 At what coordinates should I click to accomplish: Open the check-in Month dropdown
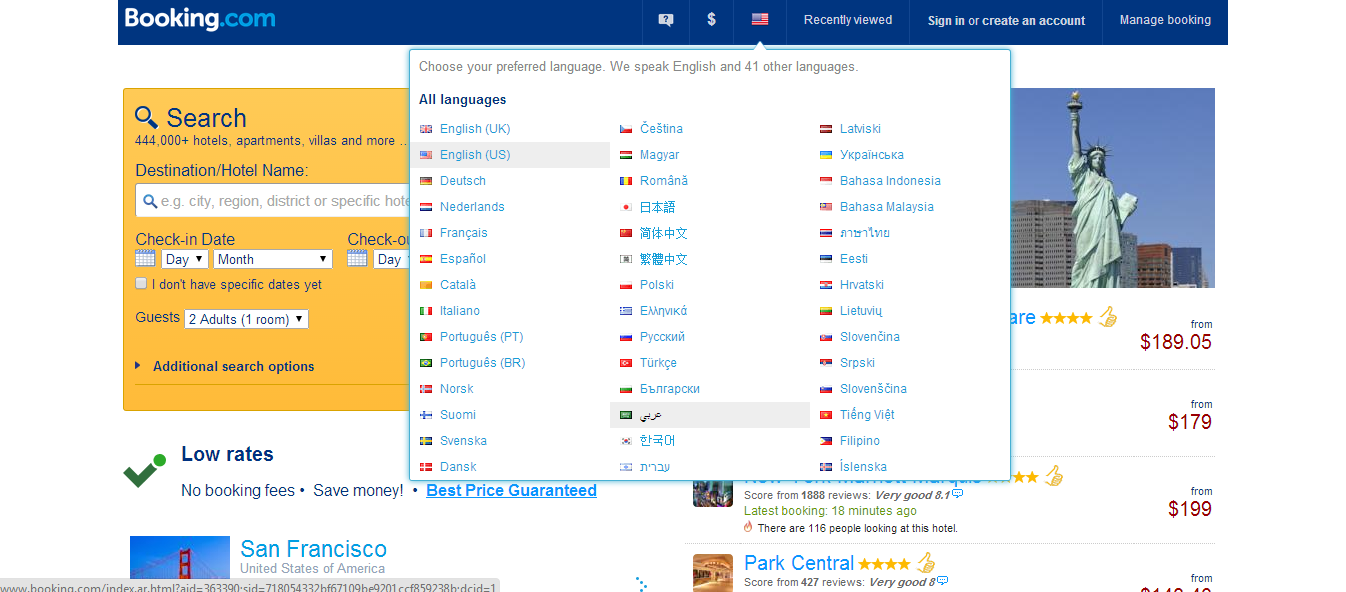pos(273,259)
